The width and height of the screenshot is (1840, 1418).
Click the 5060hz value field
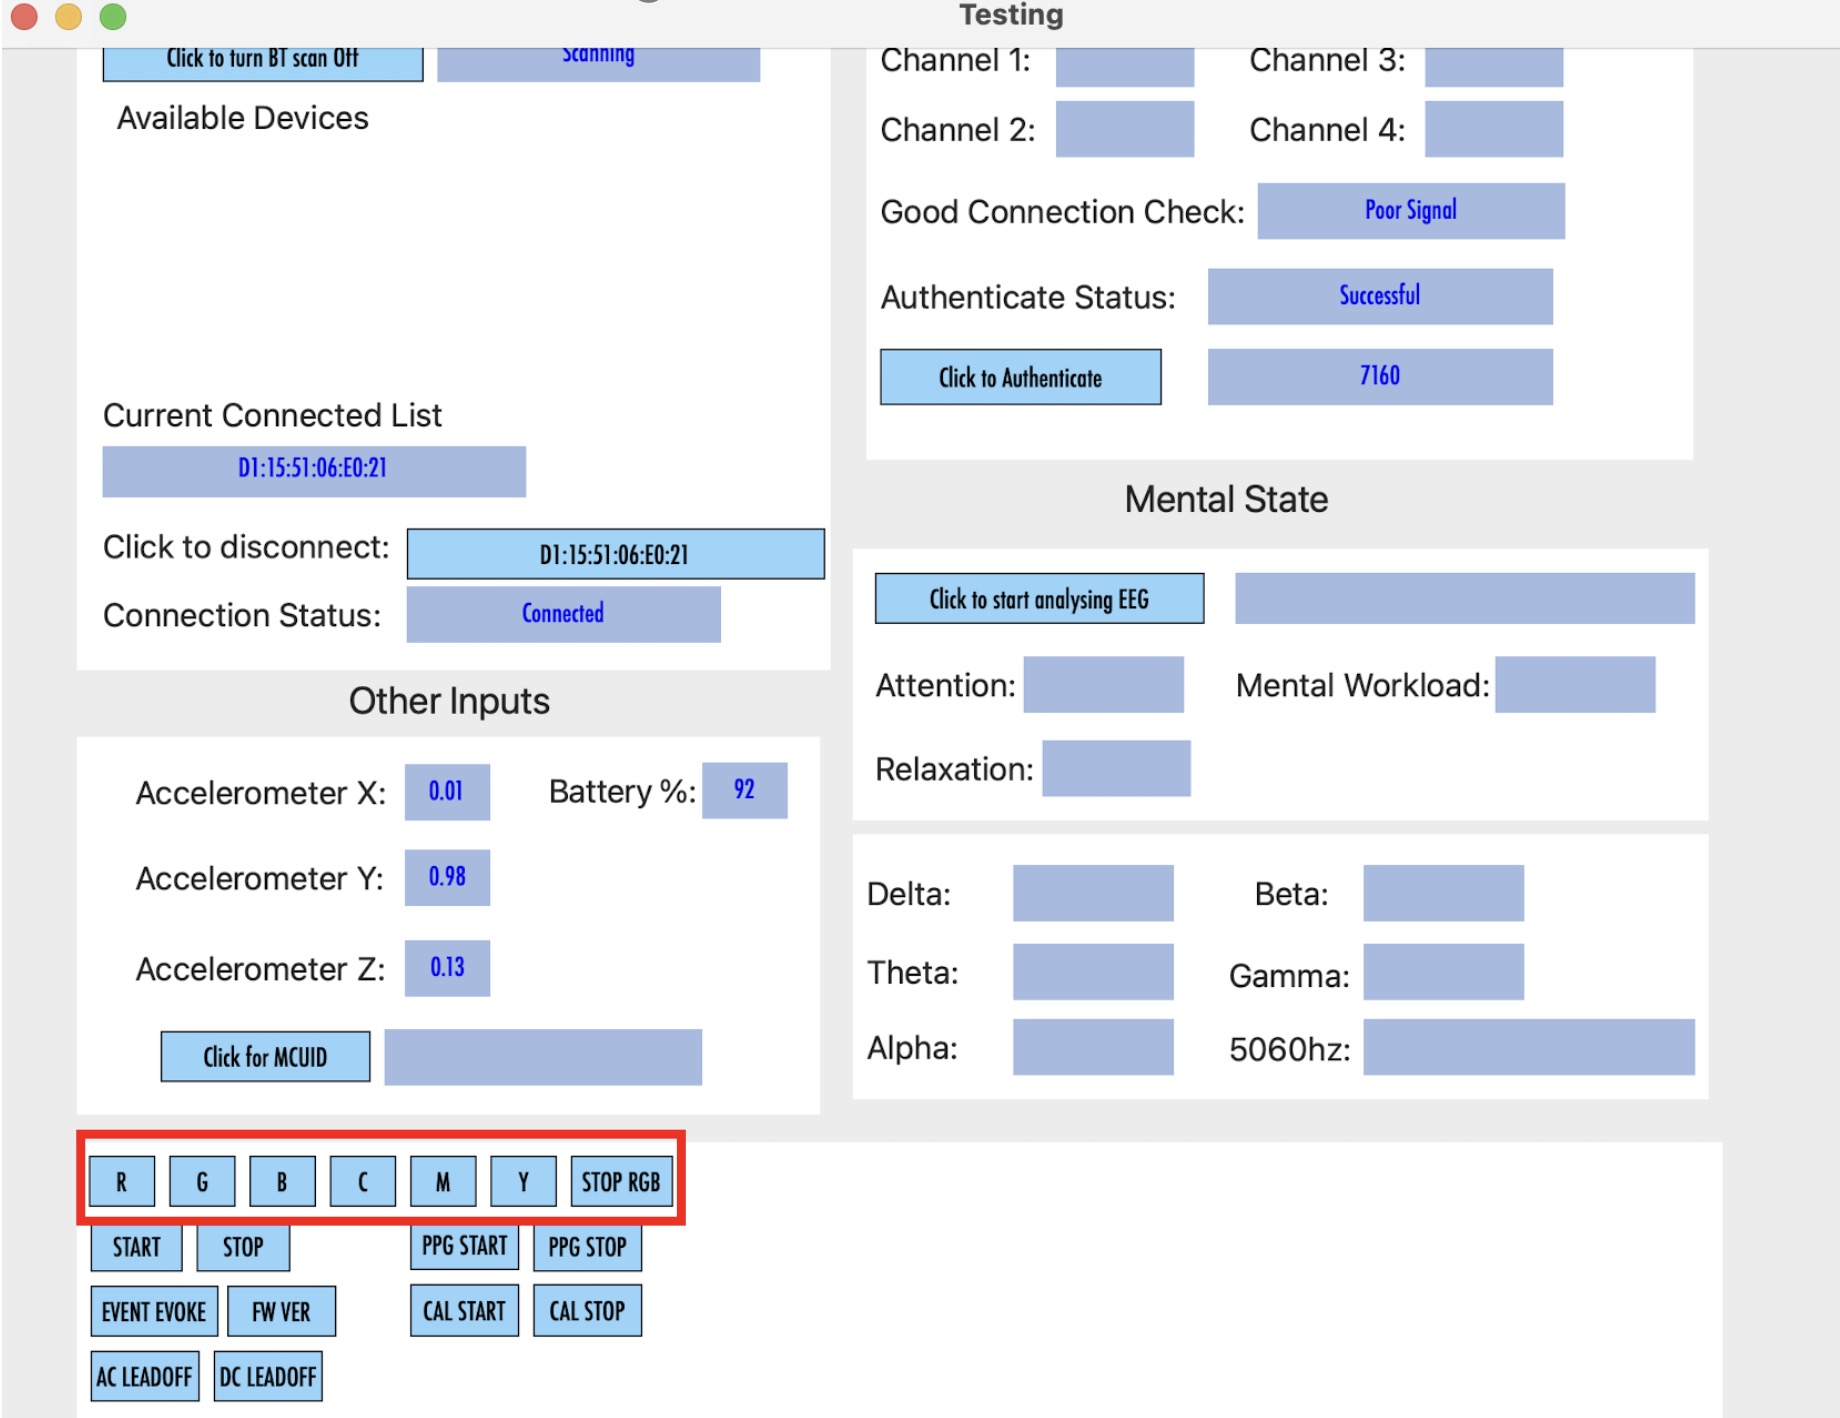pyautogui.click(x=1528, y=1047)
